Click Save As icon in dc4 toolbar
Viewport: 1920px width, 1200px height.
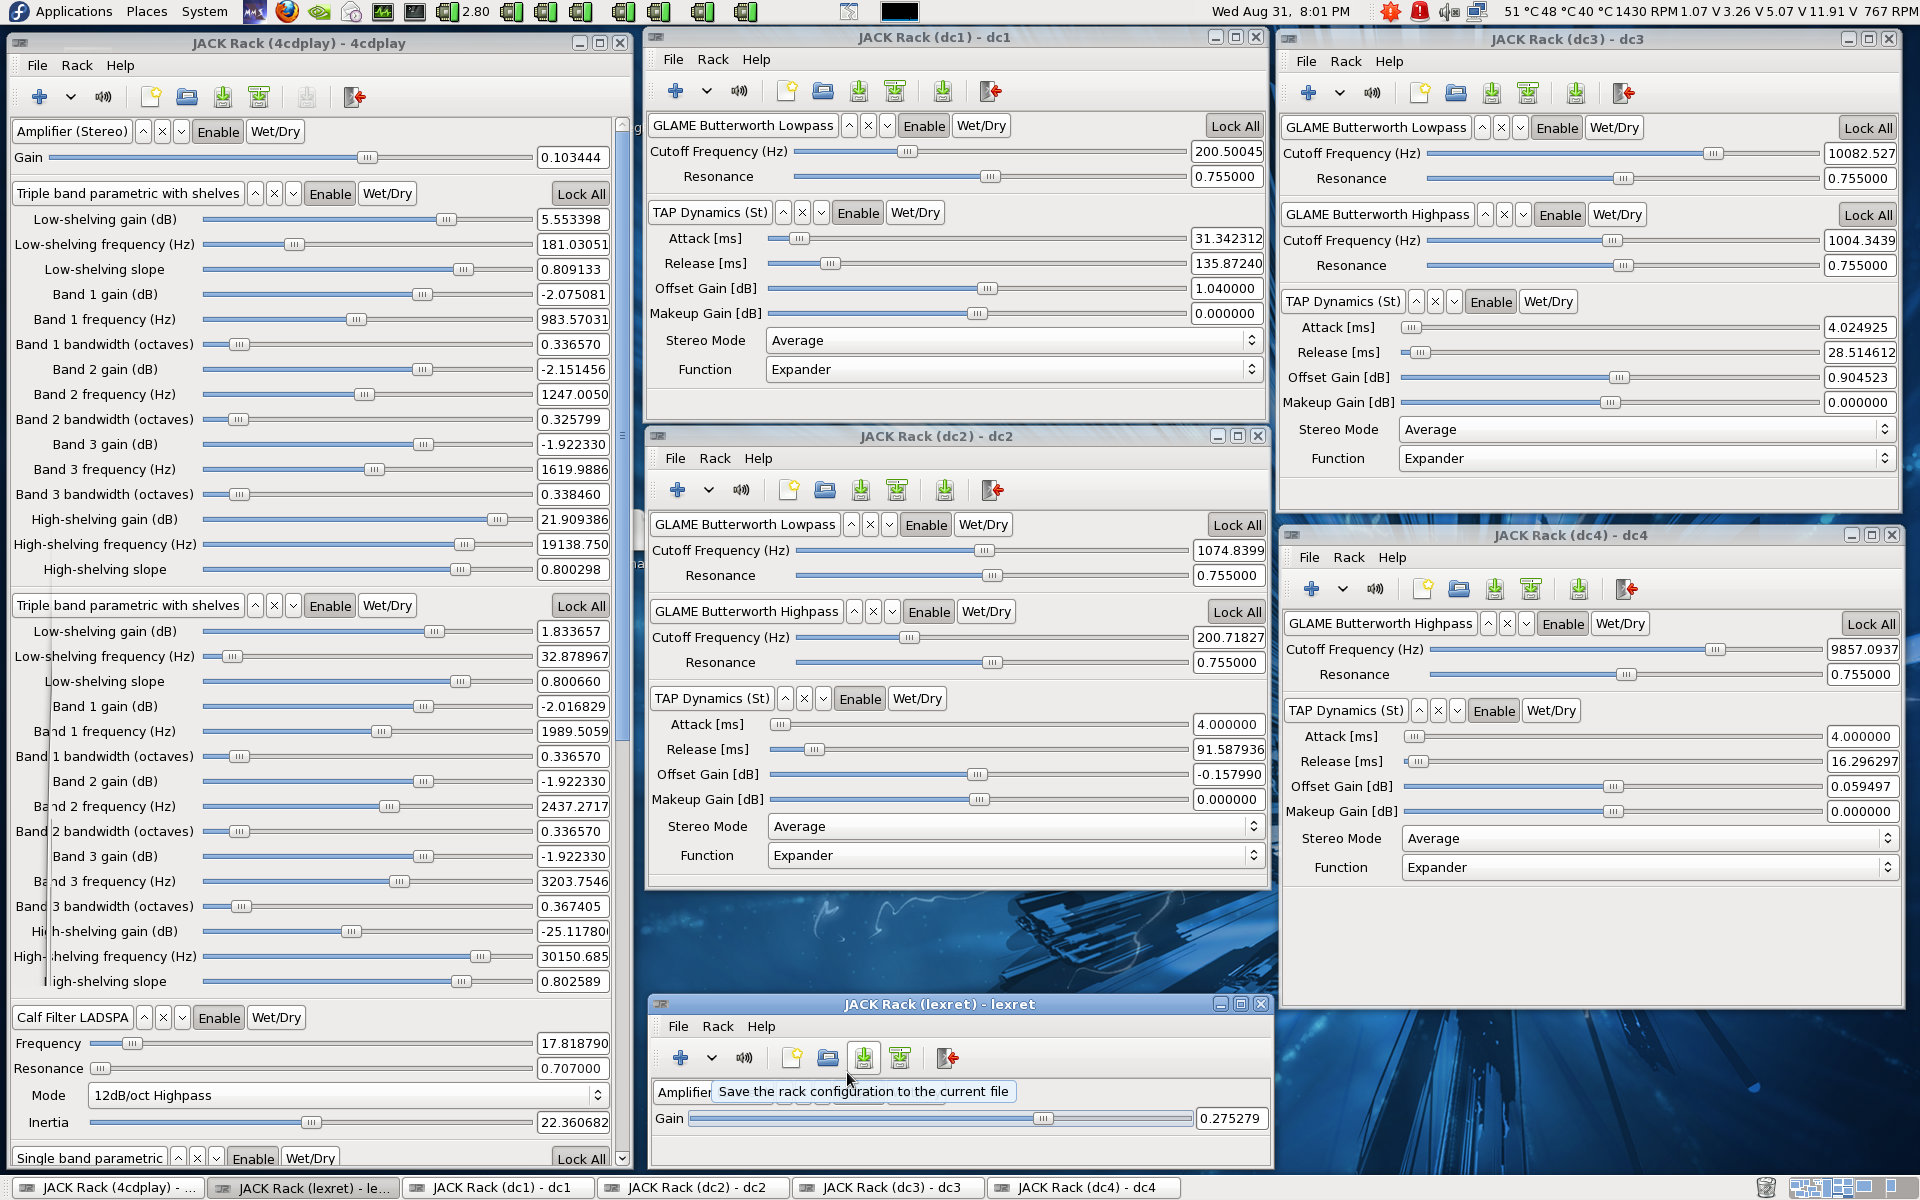tap(1531, 589)
